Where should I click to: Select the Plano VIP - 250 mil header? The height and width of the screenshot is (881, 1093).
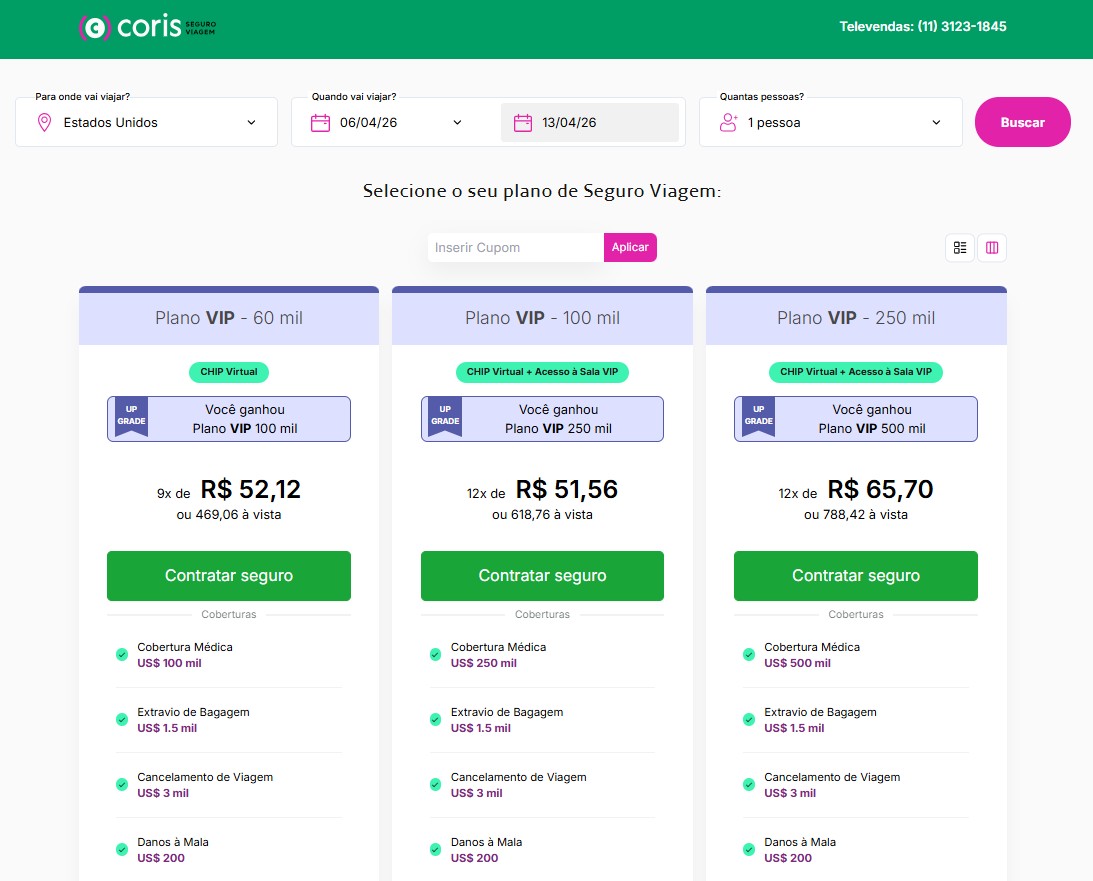tap(856, 318)
